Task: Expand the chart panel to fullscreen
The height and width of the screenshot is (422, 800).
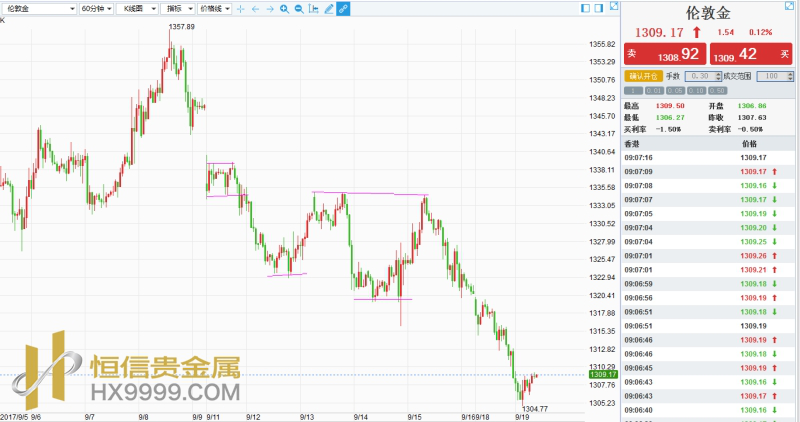Action: 614,6
